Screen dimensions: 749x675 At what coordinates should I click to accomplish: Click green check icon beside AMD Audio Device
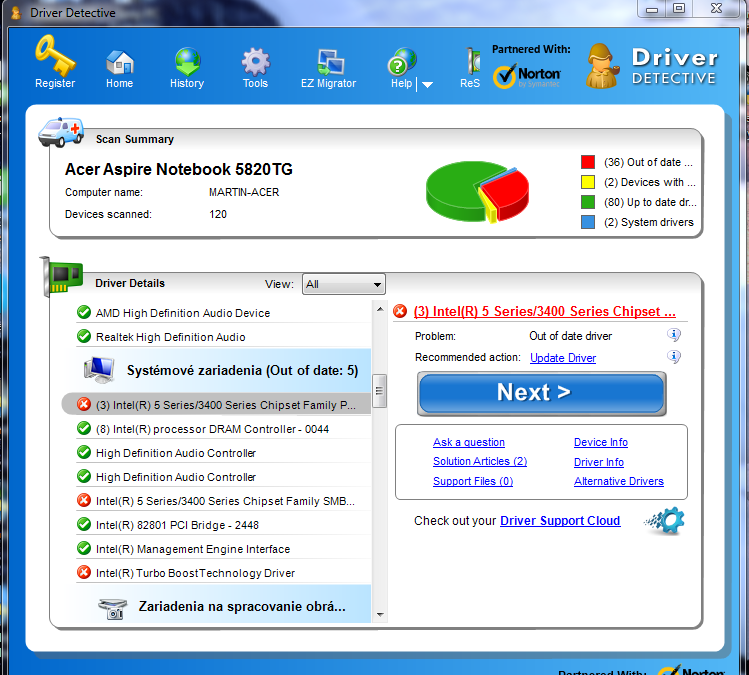pos(84,312)
